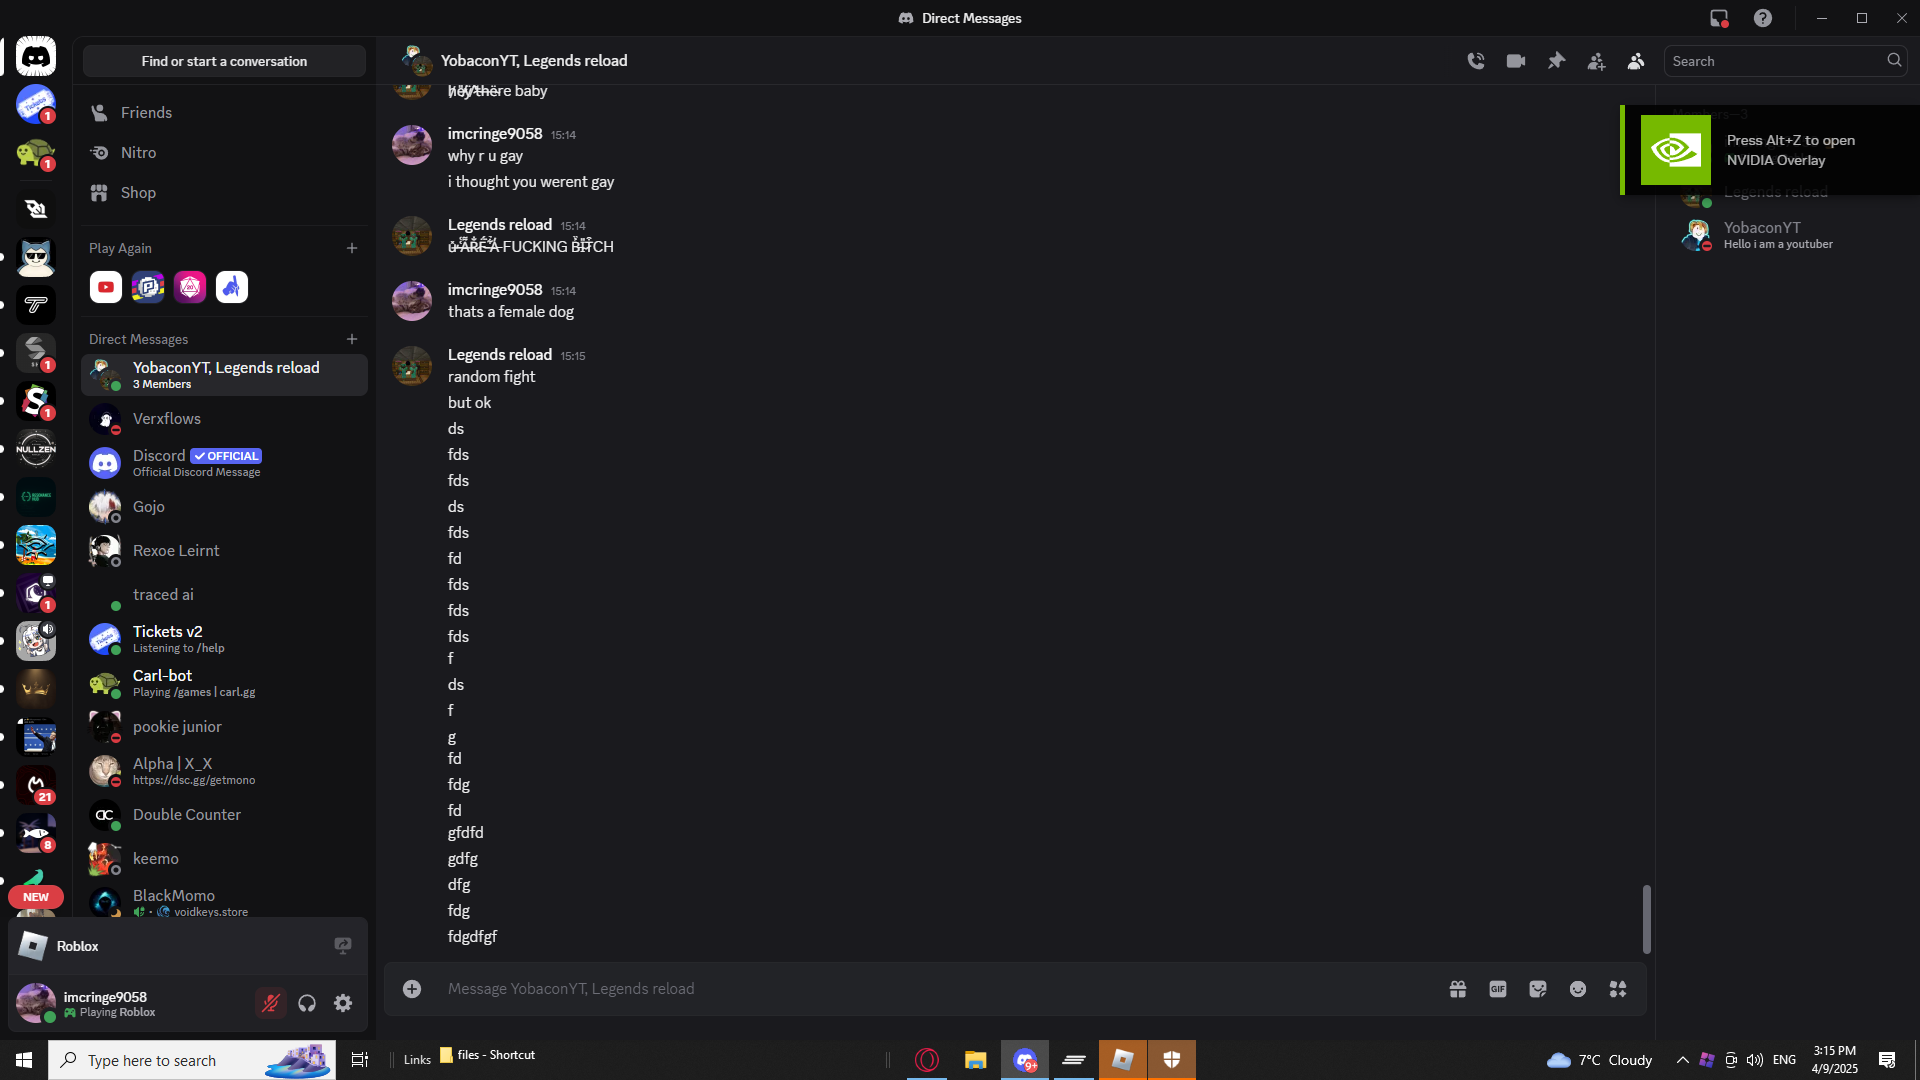Start a voice call
1920x1080 pixels.
pyautogui.click(x=1476, y=61)
